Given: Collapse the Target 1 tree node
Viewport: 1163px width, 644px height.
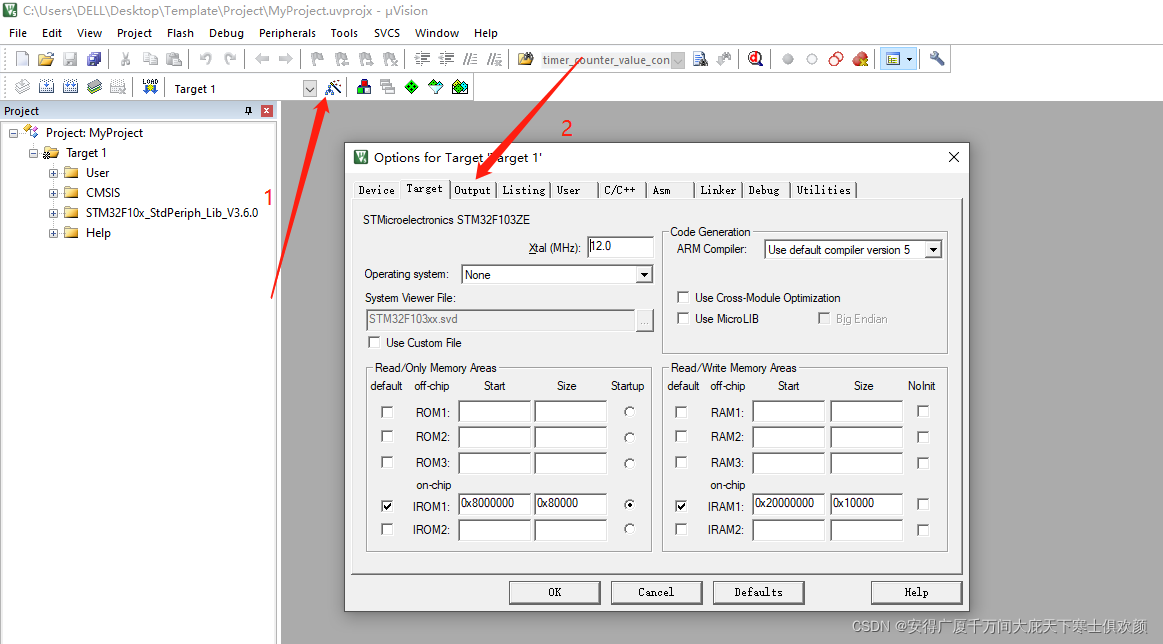Looking at the screenshot, I should pos(33,153).
